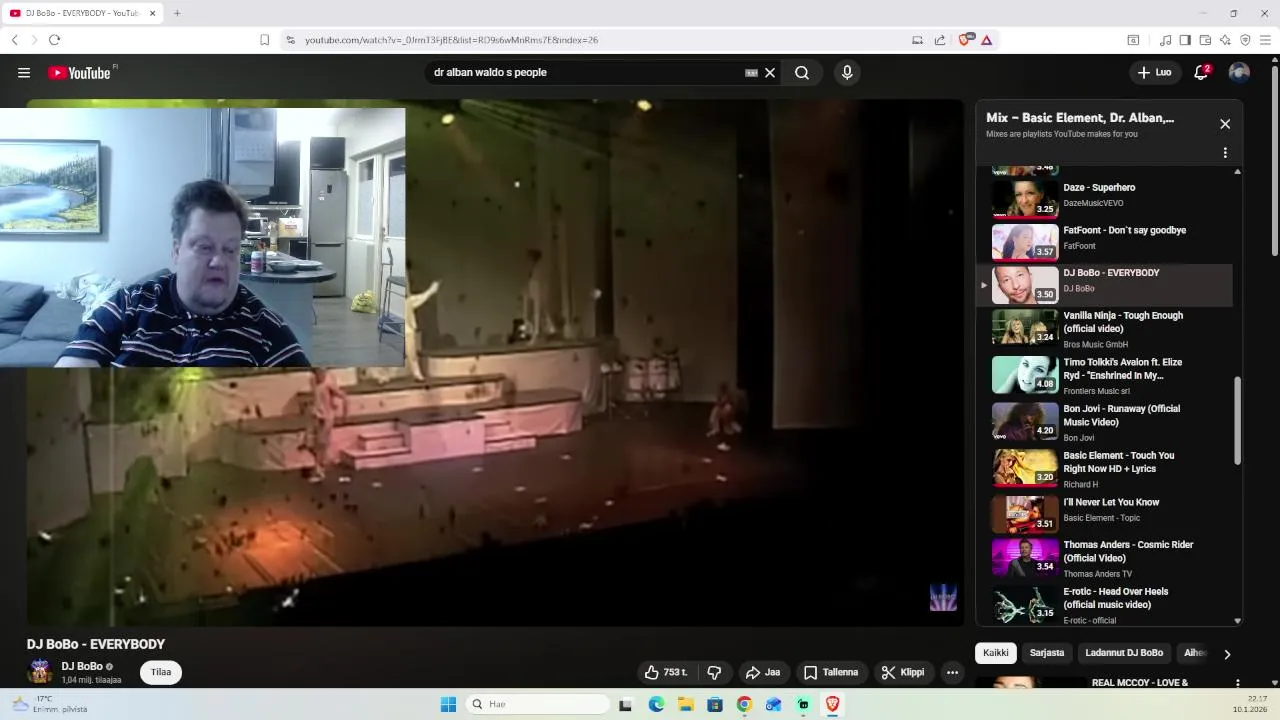Open the Luo create menu
Screen dimensions: 1280x720
[x=1154, y=72]
